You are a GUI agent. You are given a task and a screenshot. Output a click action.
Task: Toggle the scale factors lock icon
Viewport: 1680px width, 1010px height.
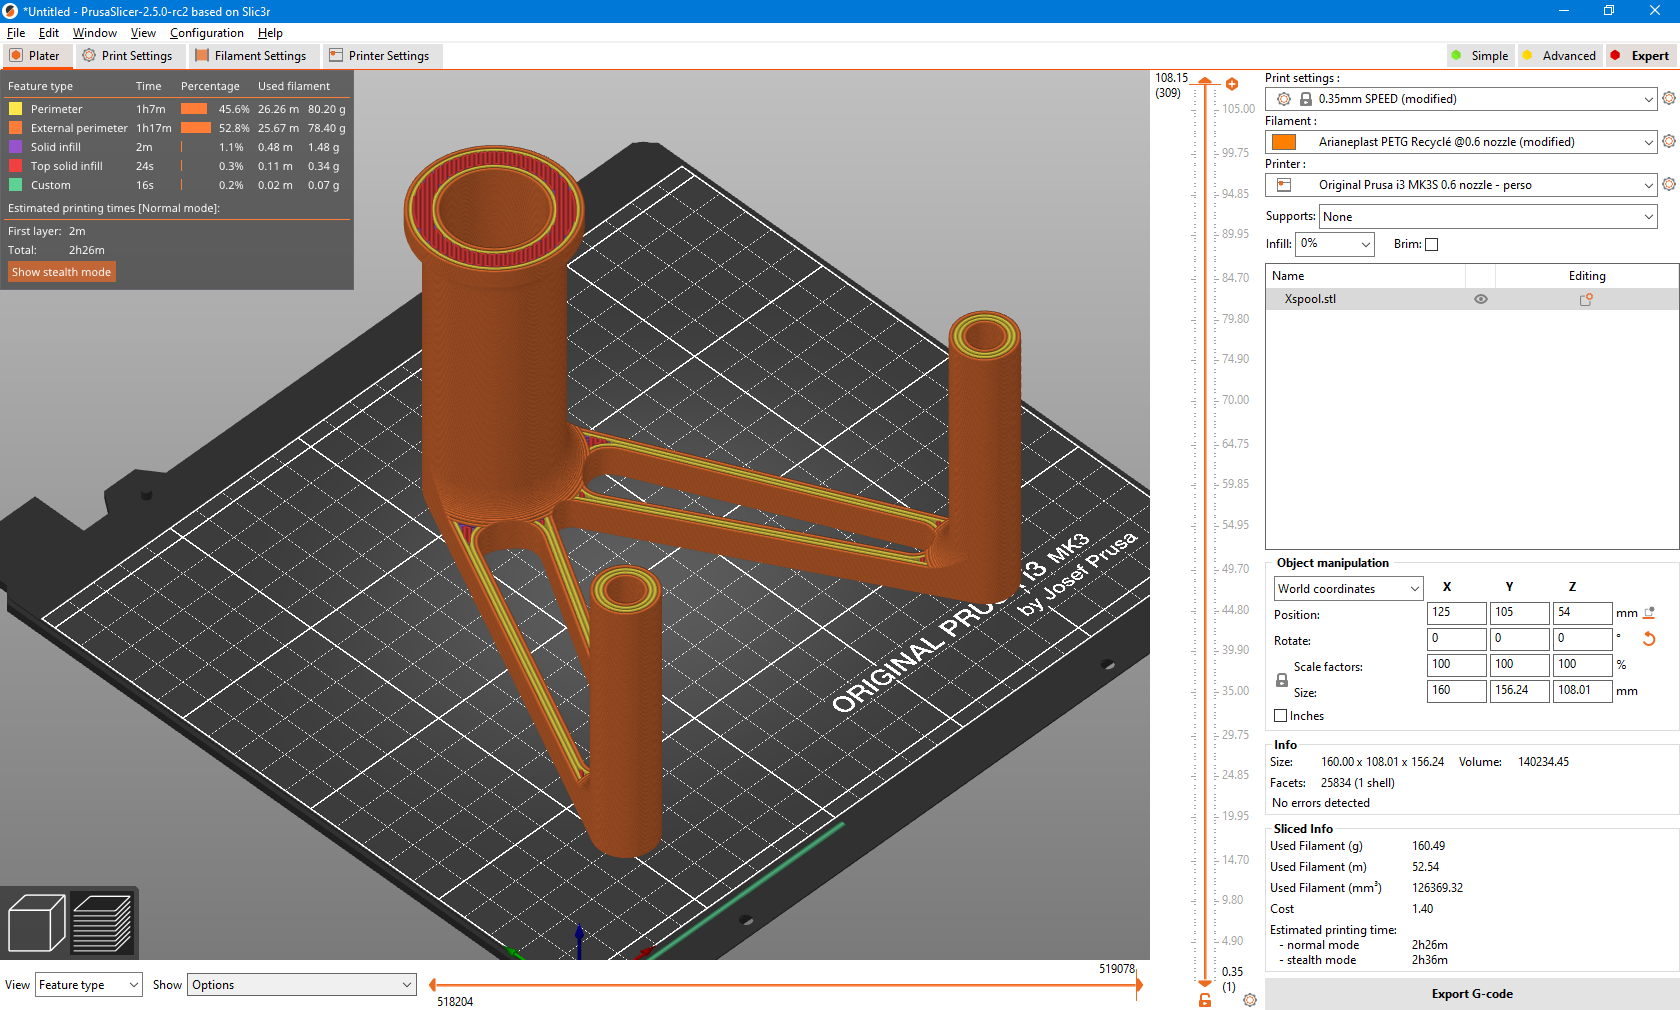pos(1282,680)
